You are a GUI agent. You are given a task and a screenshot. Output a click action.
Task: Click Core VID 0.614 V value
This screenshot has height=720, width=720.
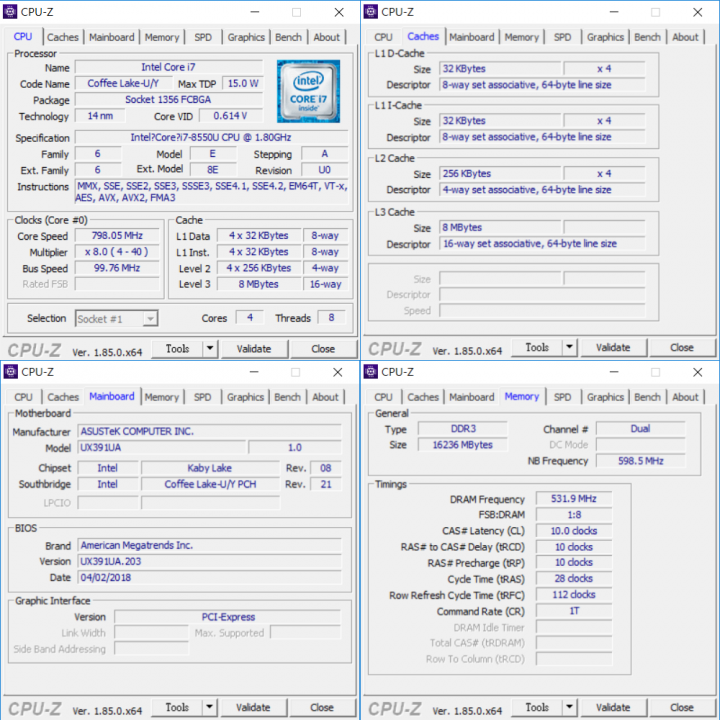coord(231,116)
